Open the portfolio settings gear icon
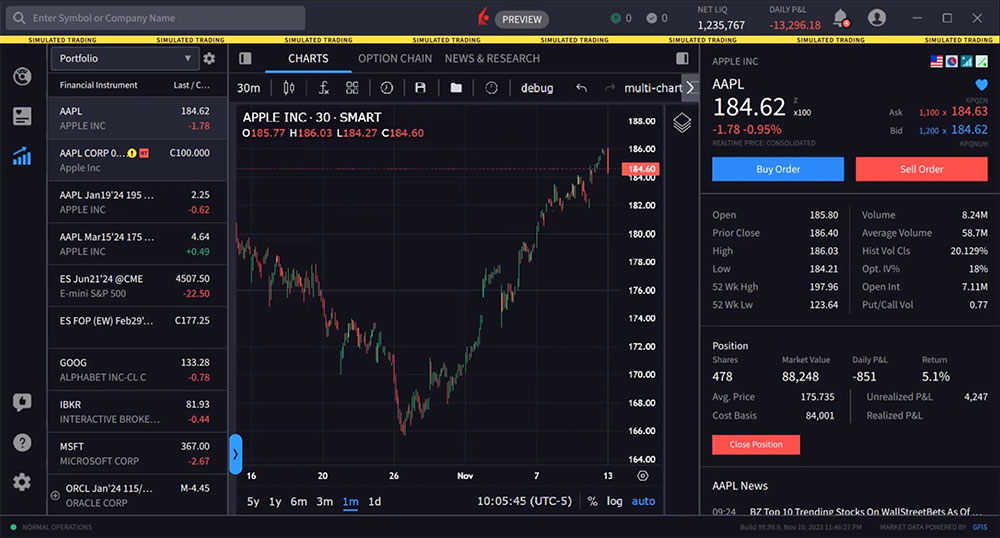 (x=209, y=59)
